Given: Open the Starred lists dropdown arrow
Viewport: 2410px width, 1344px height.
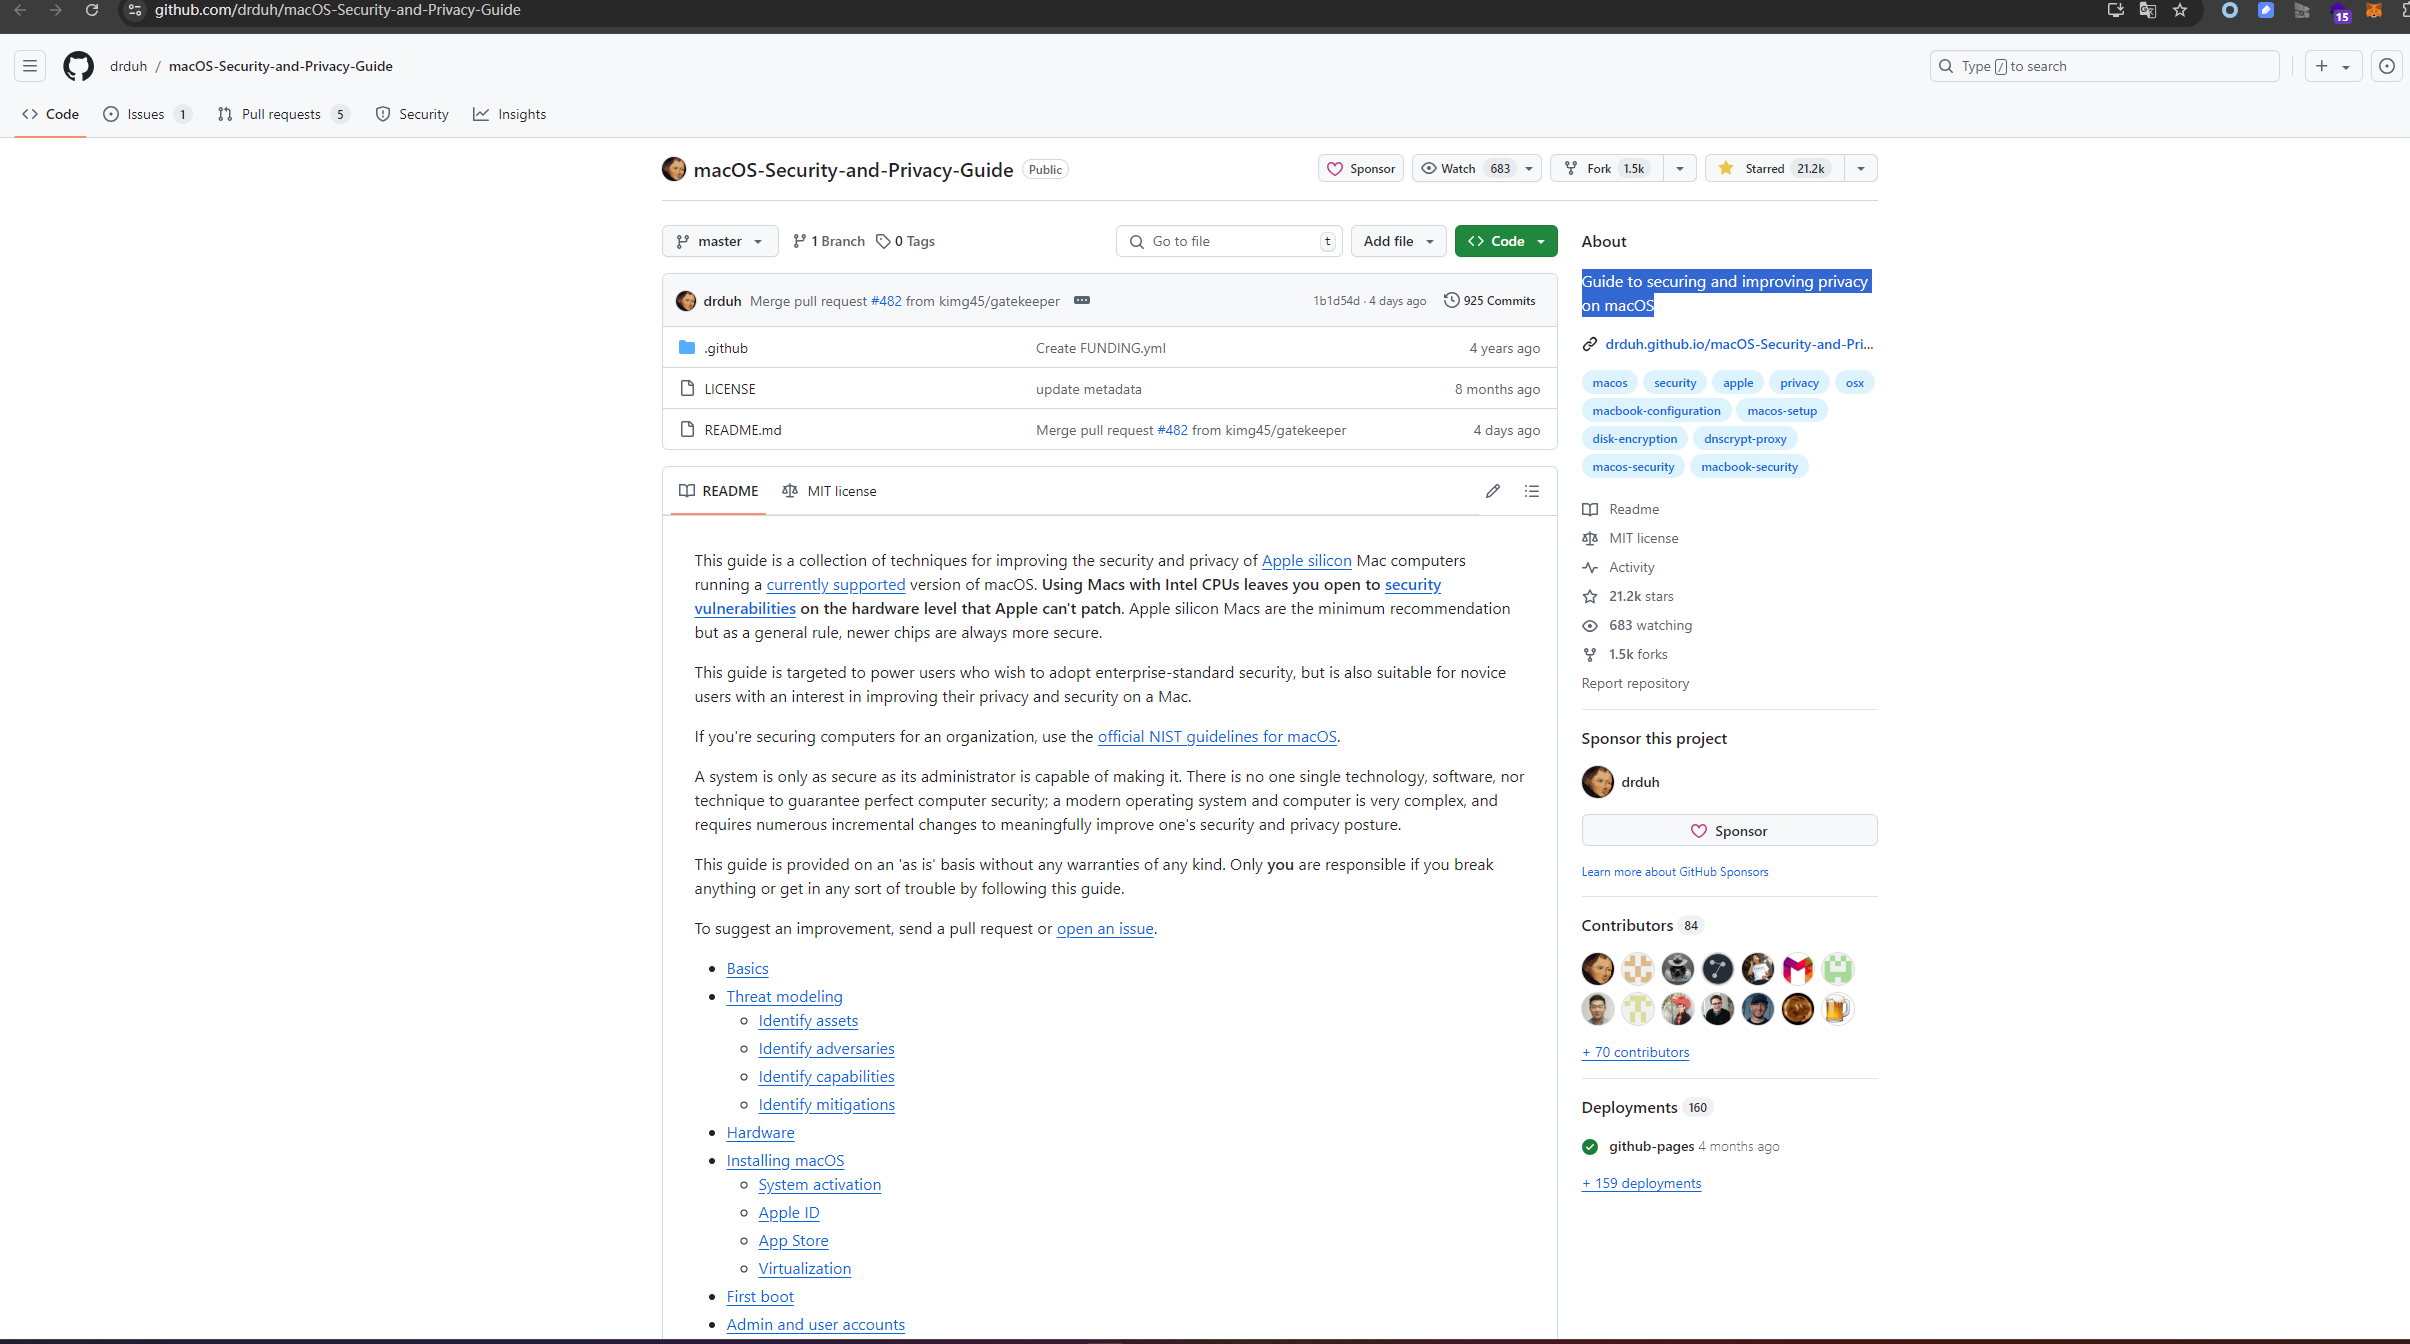Looking at the screenshot, I should pyautogui.click(x=1861, y=168).
